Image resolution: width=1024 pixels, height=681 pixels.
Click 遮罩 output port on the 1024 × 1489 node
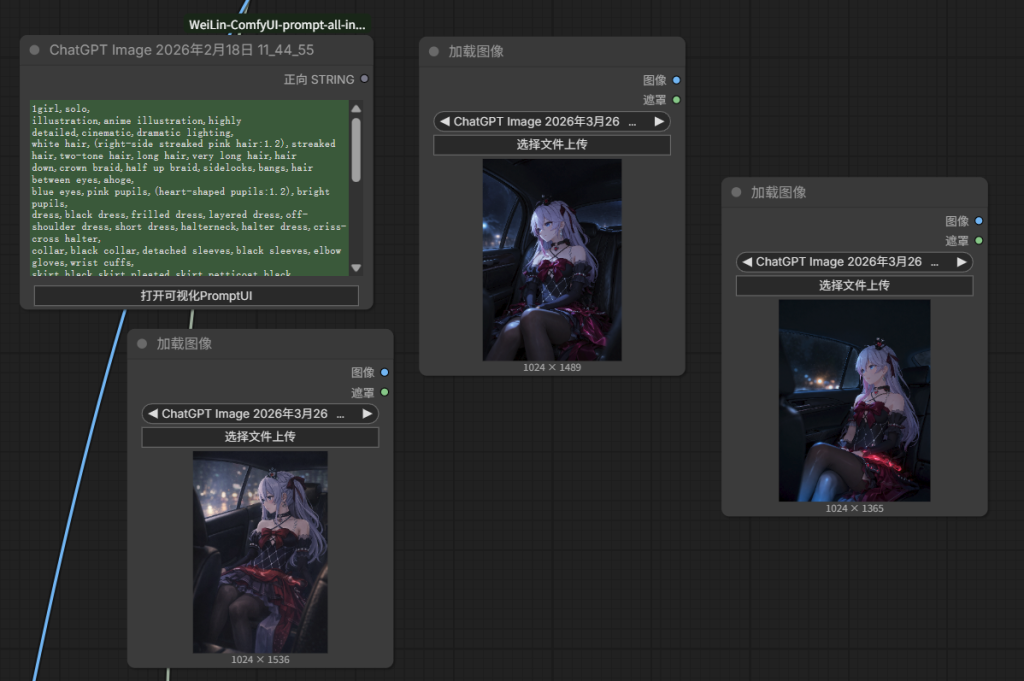pyautogui.click(x=676, y=100)
